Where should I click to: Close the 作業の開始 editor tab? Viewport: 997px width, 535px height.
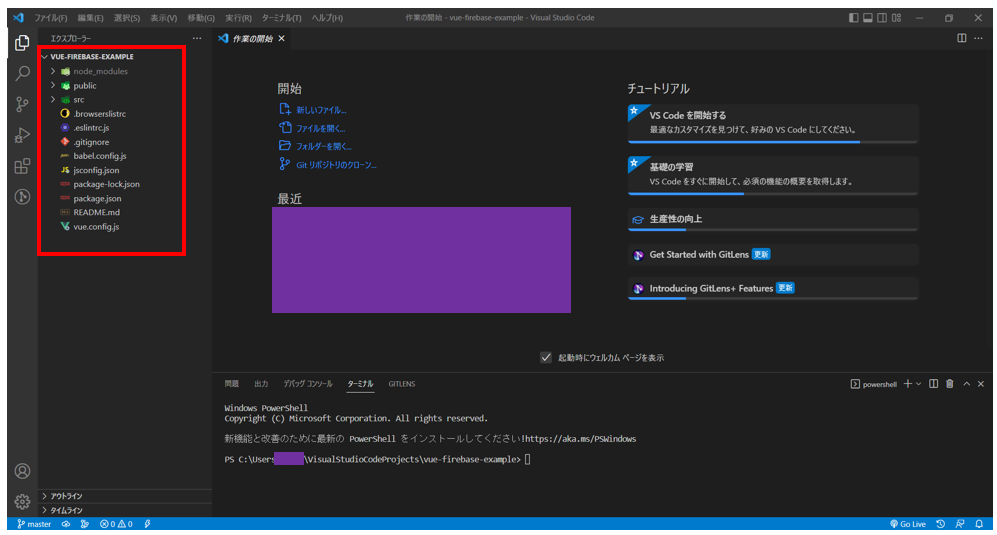click(x=281, y=39)
